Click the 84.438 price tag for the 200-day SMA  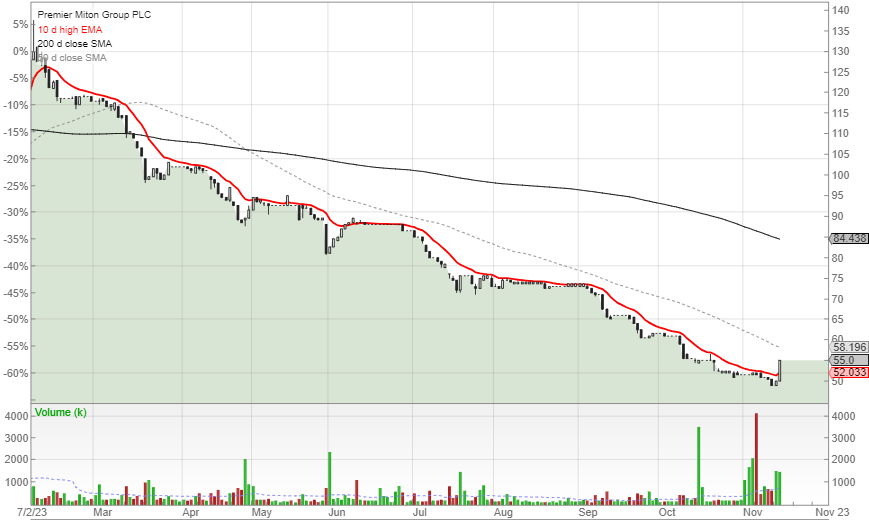coord(849,238)
